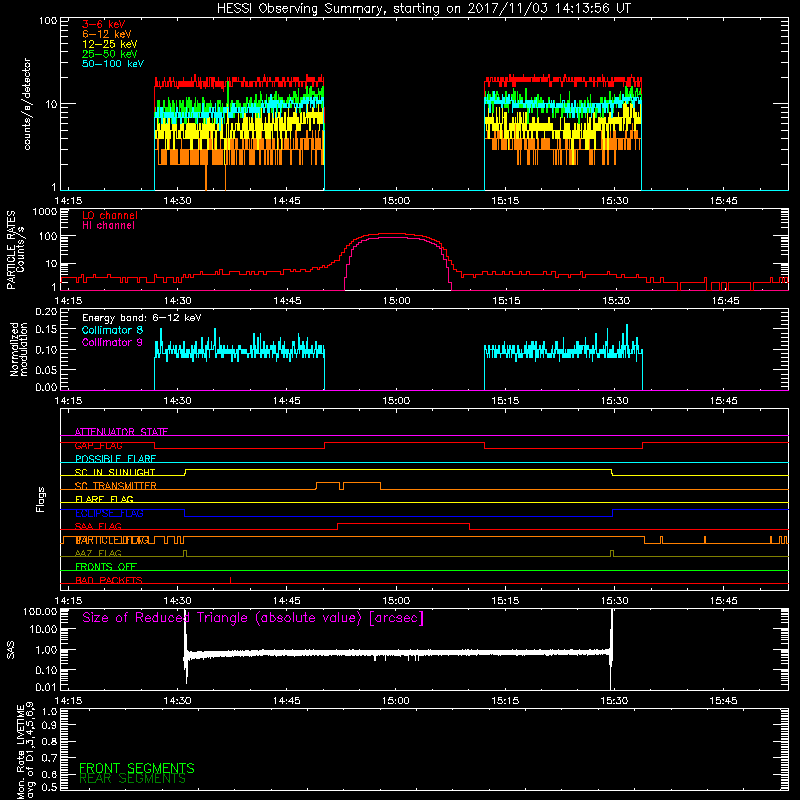Click the 0.20 modulation axis value
The width and height of the screenshot is (800, 800).
[x=46, y=312]
